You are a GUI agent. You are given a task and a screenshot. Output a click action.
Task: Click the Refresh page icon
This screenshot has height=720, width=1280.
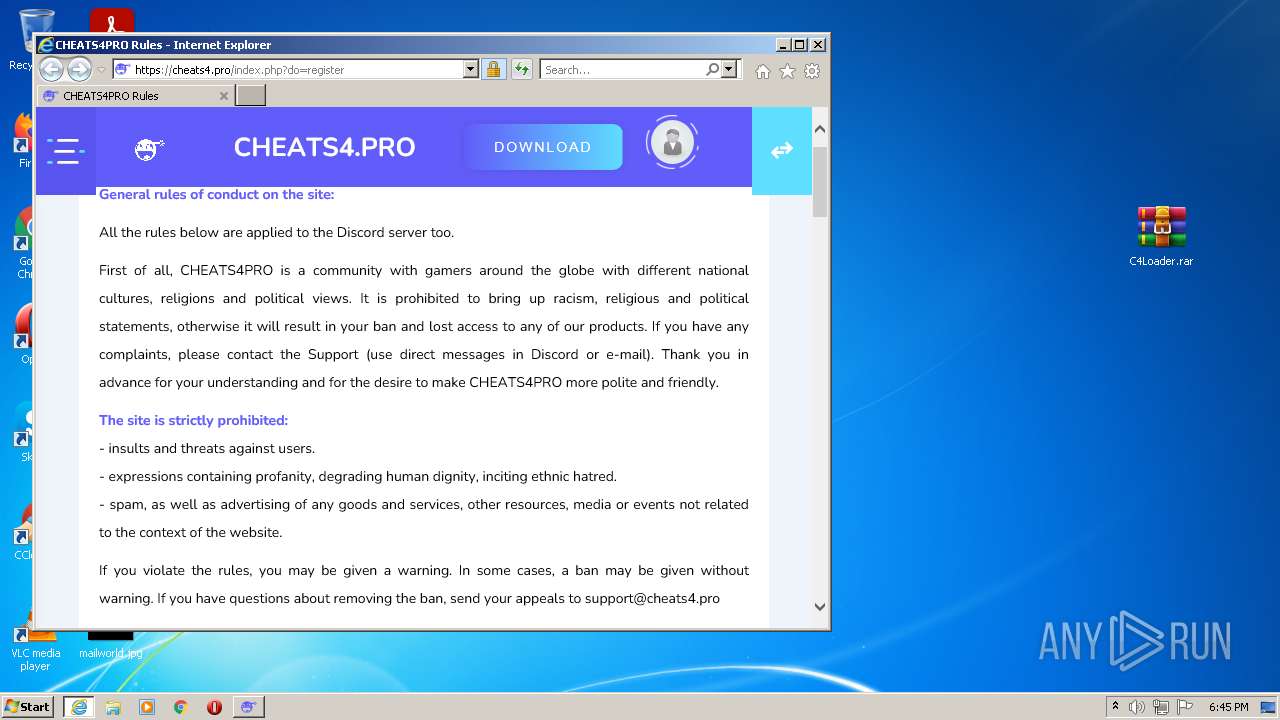tap(521, 69)
